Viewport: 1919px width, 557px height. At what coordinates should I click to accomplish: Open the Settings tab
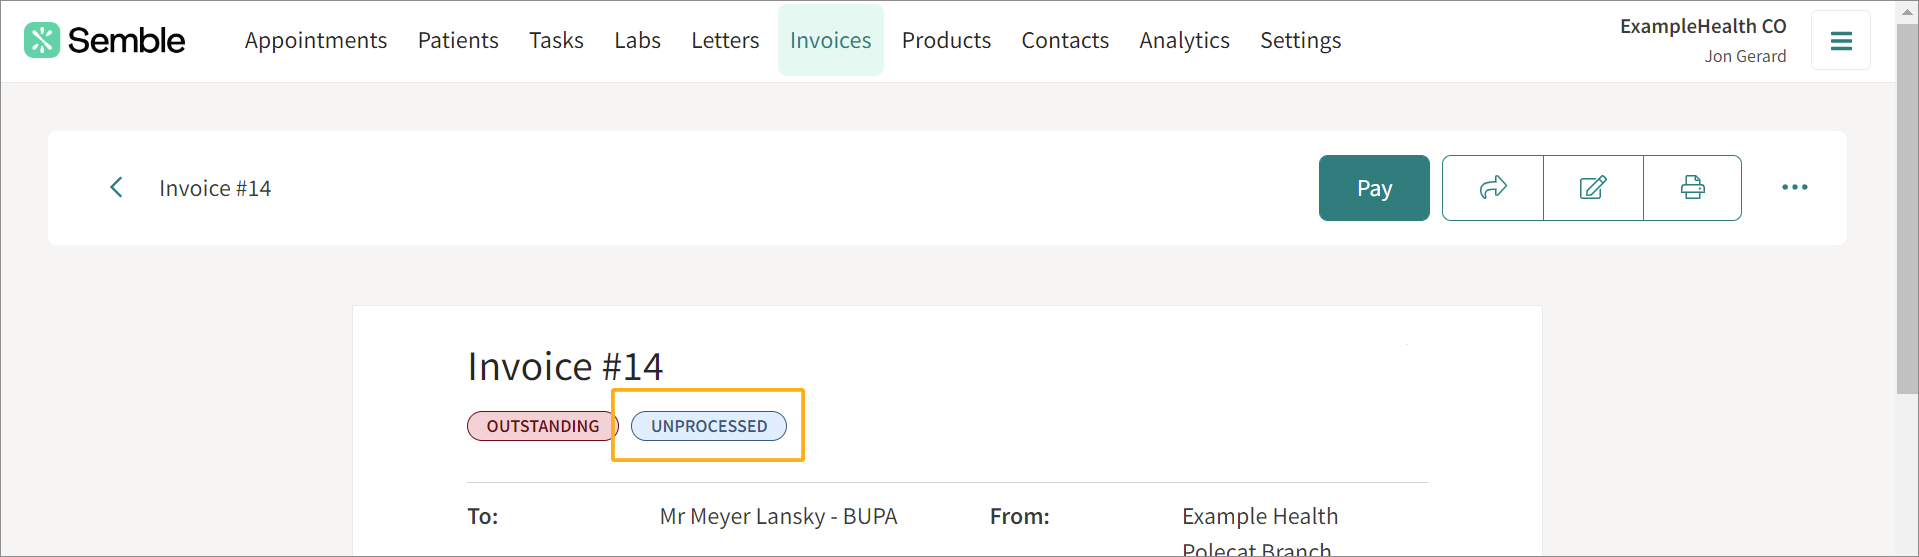pyautogui.click(x=1300, y=40)
